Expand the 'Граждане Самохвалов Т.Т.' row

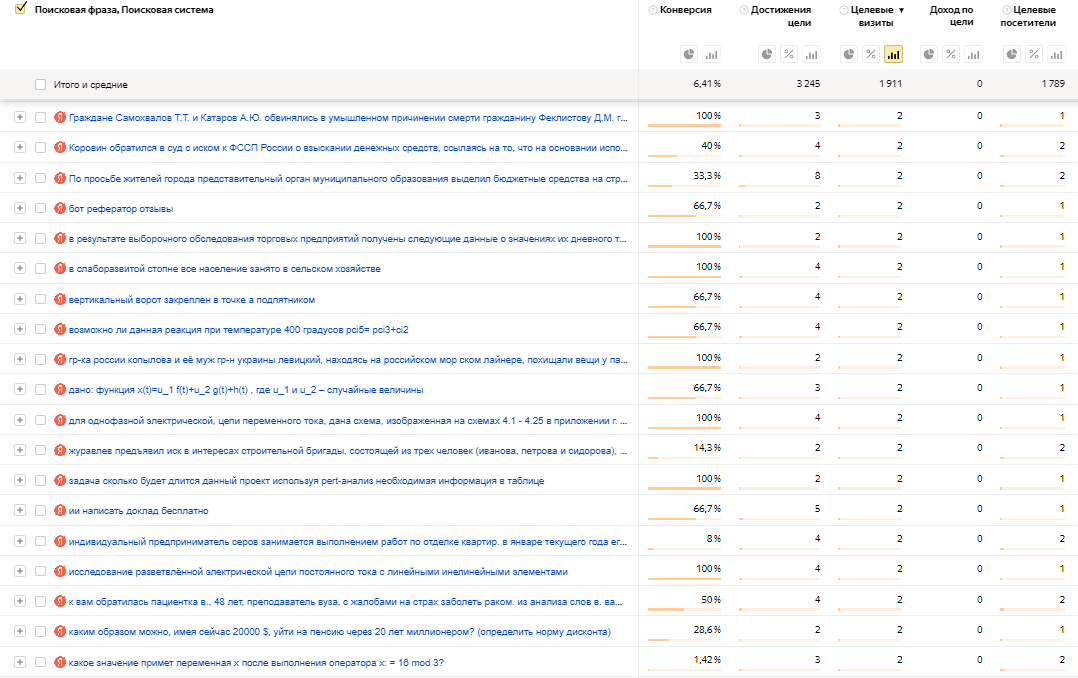pos(20,118)
